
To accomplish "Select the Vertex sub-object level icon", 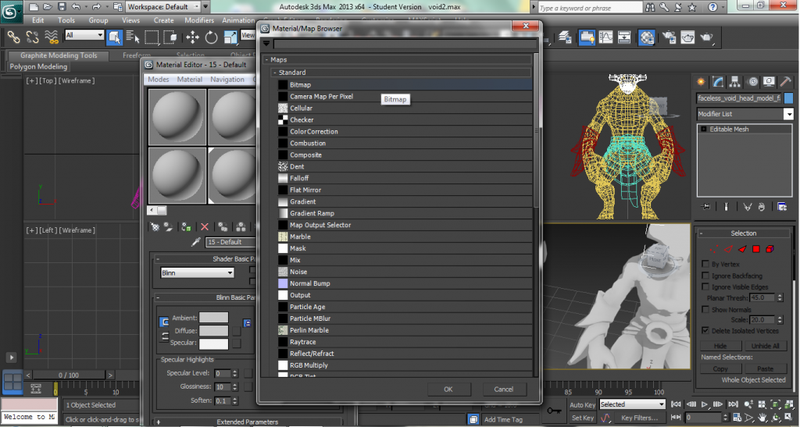I will tap(714, 249).
